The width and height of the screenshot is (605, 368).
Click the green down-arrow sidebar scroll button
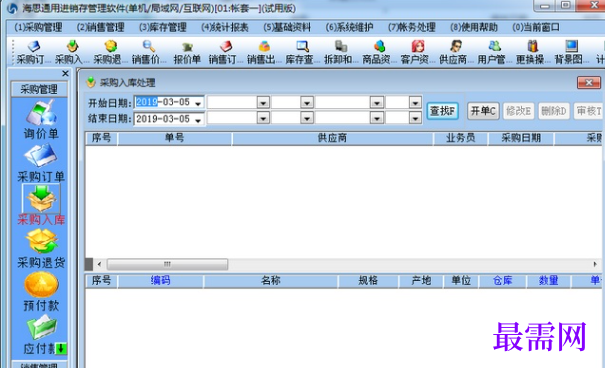(x=61, y=349)
